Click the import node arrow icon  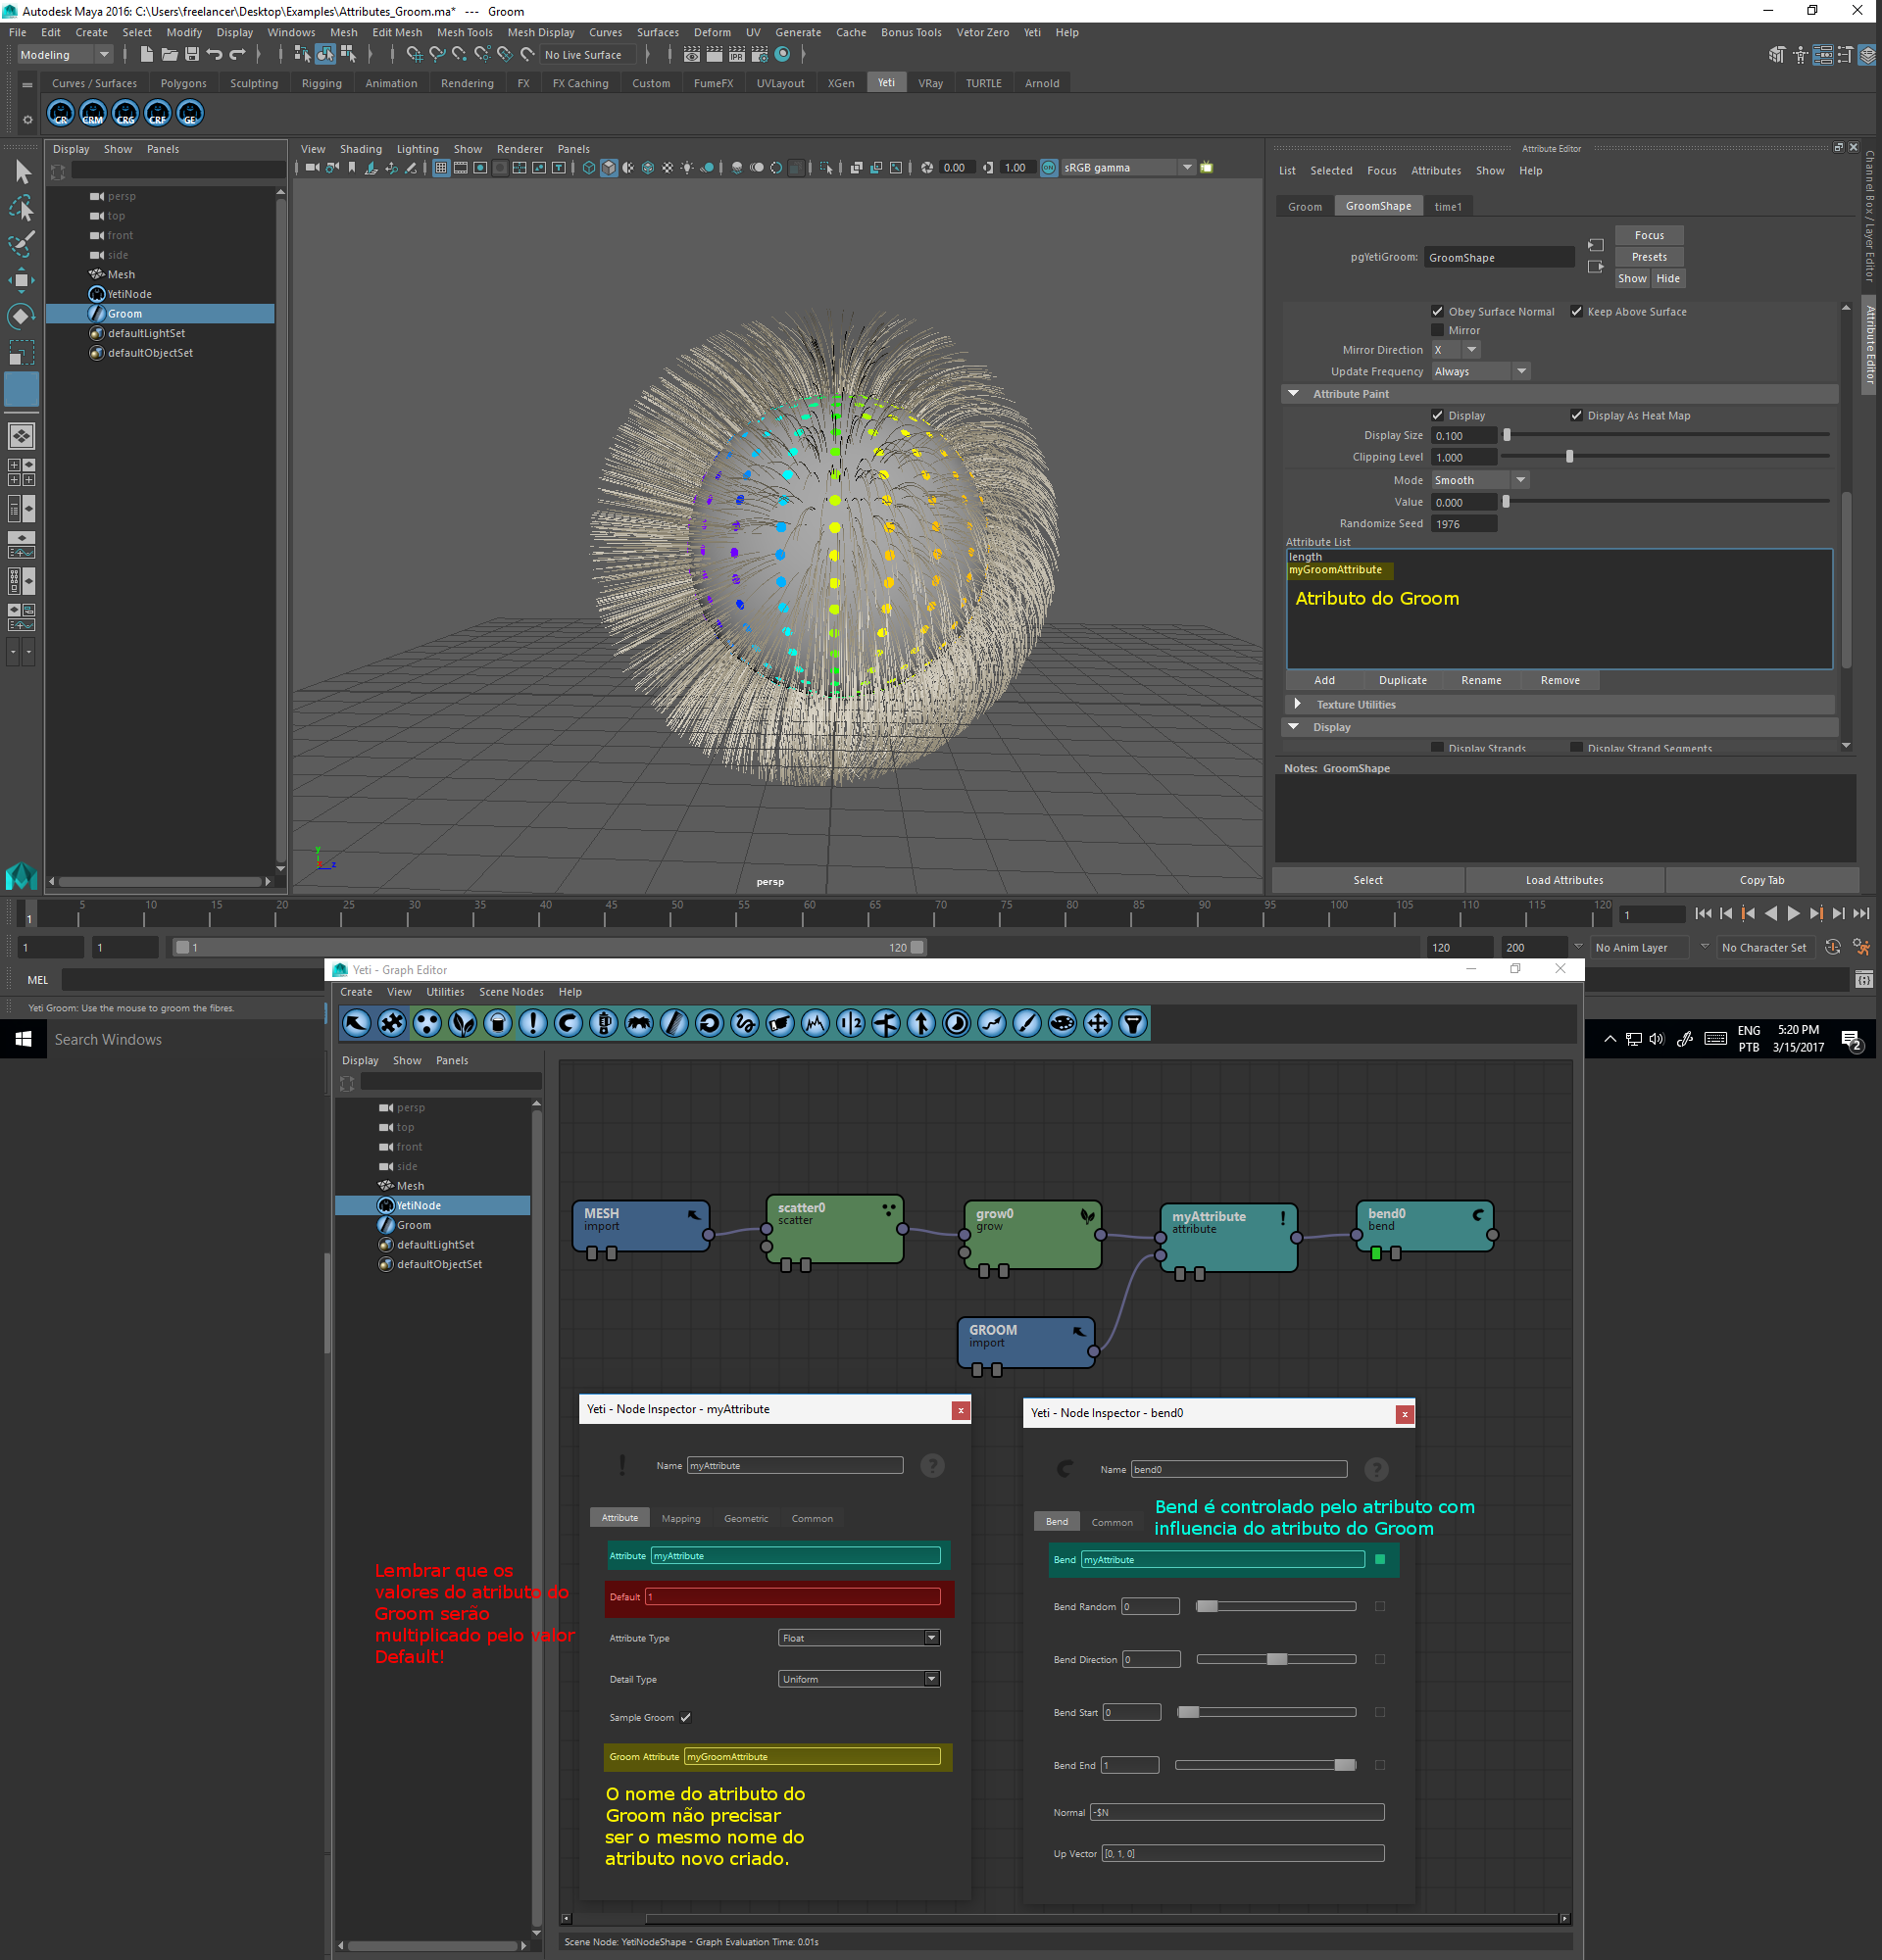point(357,1023)
